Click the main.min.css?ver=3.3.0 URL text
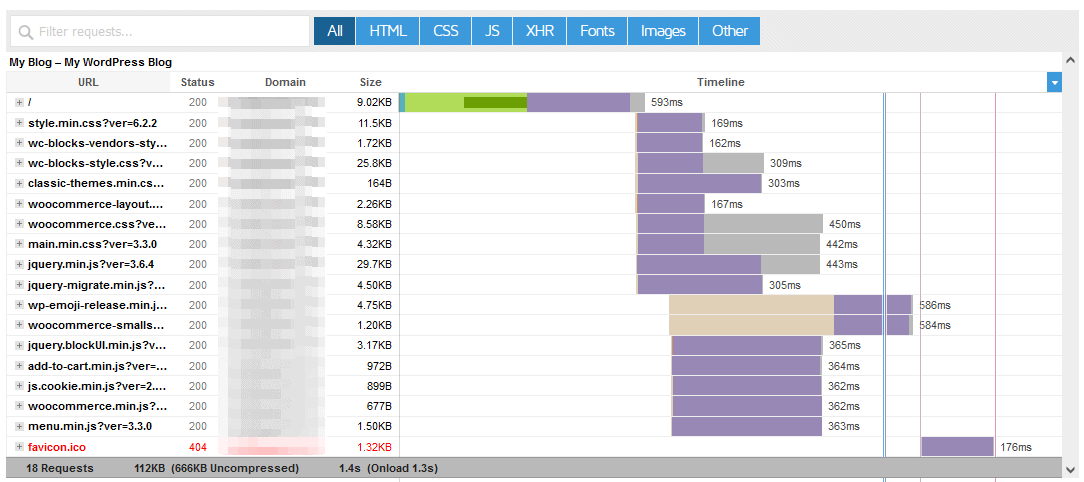The width and height of the screenshot is (1084, 482). click(x=93, y=244)
